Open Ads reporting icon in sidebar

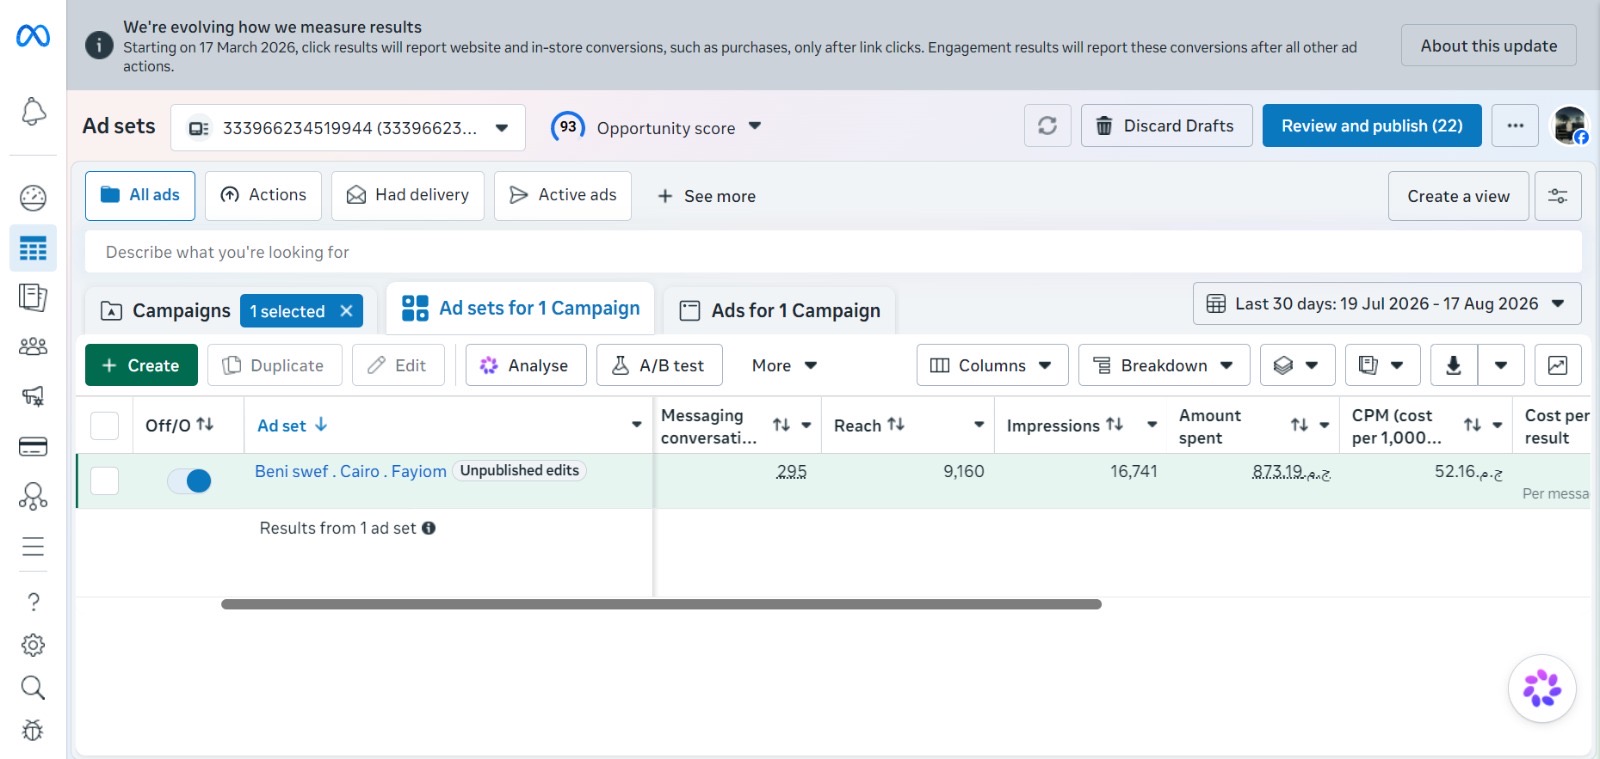[33, 297]
